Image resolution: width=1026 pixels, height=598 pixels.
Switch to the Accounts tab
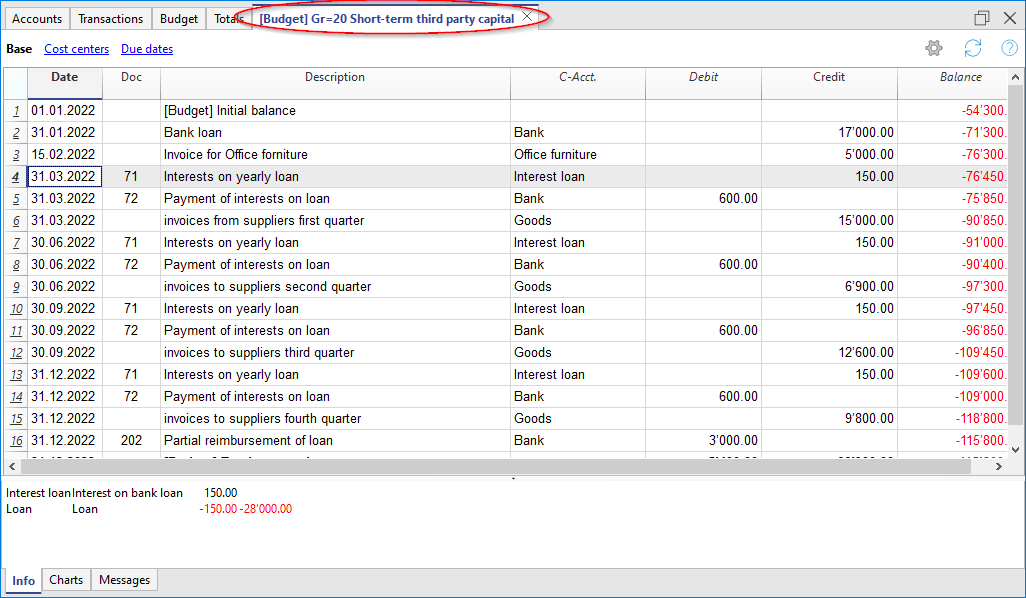tap(37, 19)
